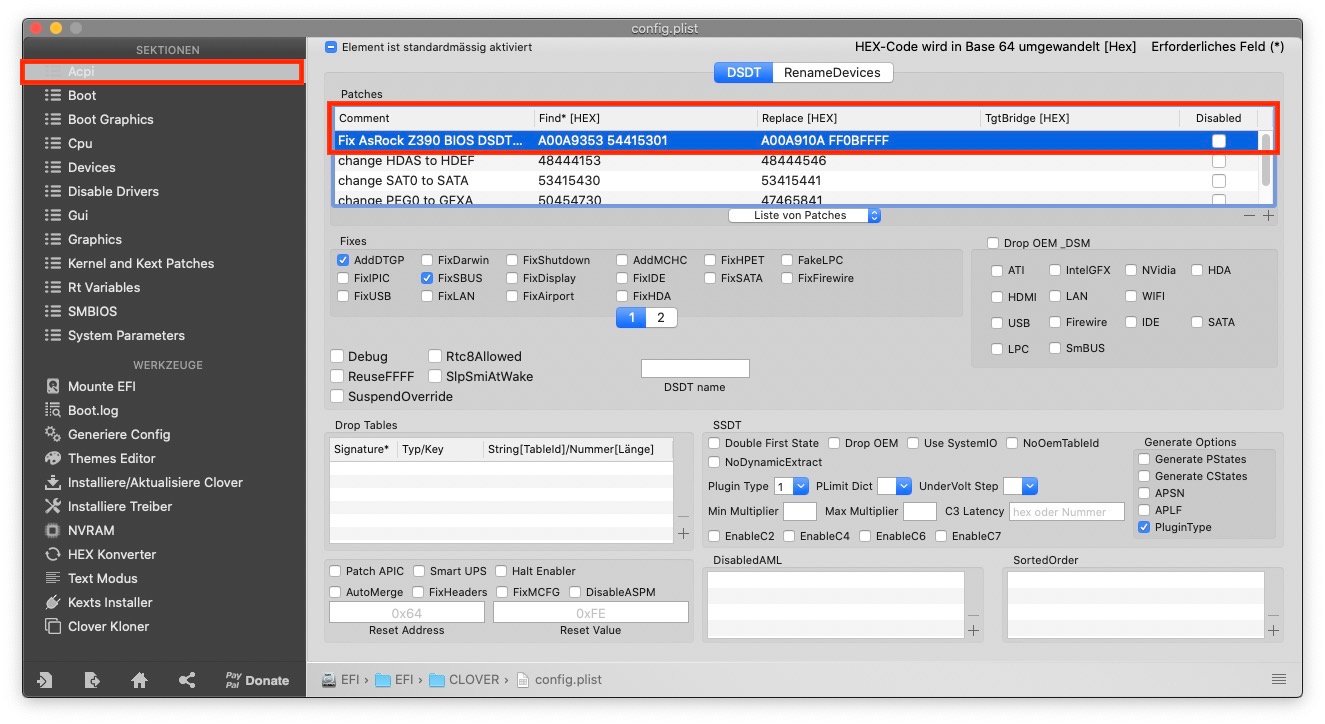
Task: Click the export config icon in bottom bar
Action: coord(92,681)
